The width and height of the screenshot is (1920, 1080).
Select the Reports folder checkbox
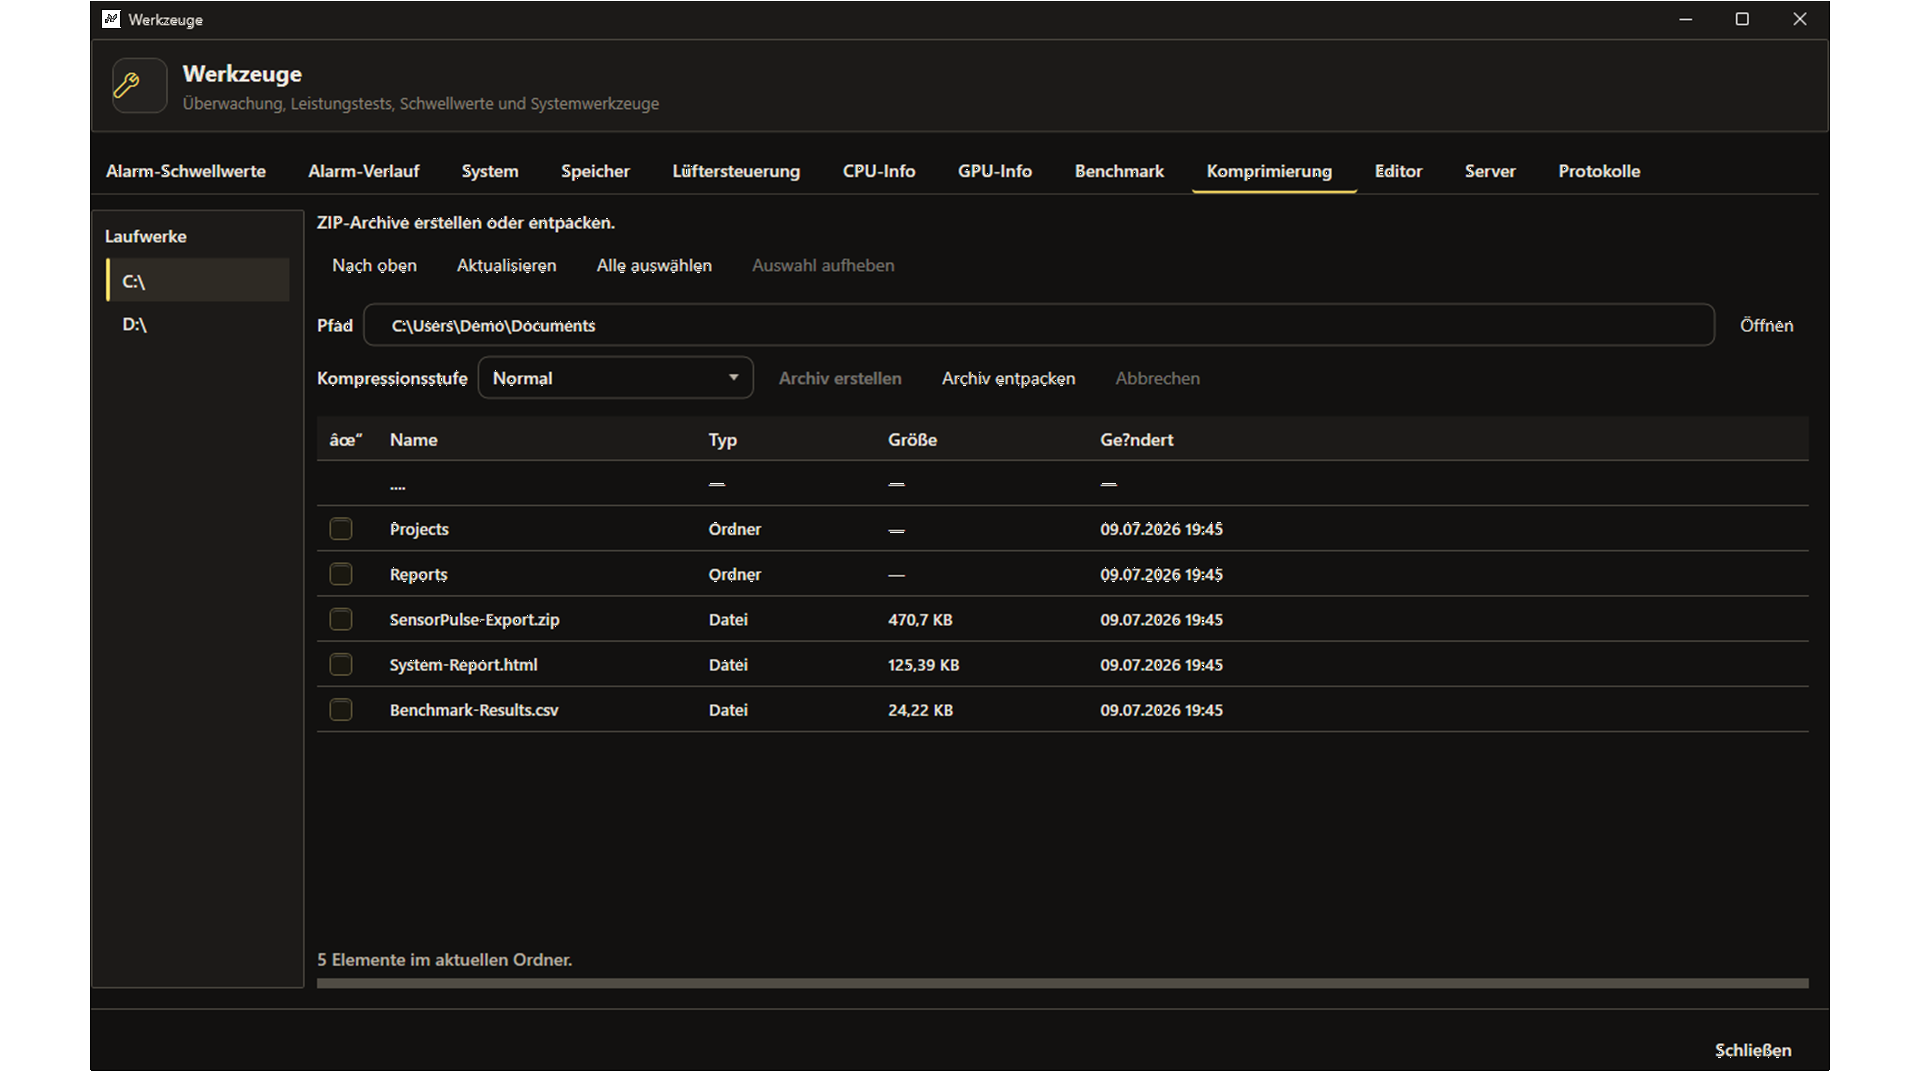341,574
